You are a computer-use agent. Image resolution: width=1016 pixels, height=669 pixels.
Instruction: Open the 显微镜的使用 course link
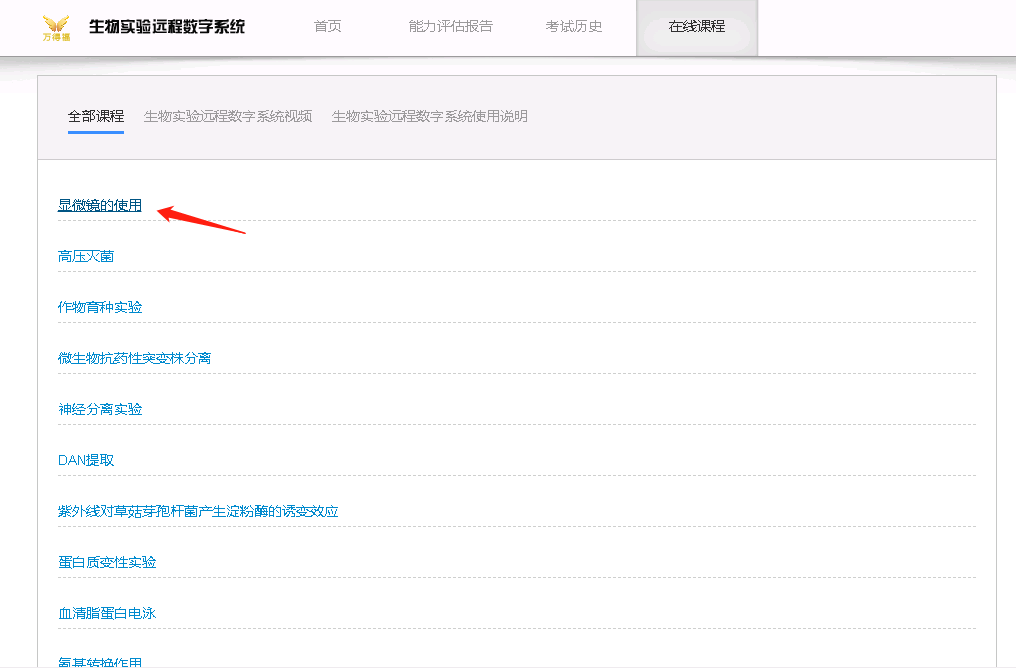click(x=100, y=205)
